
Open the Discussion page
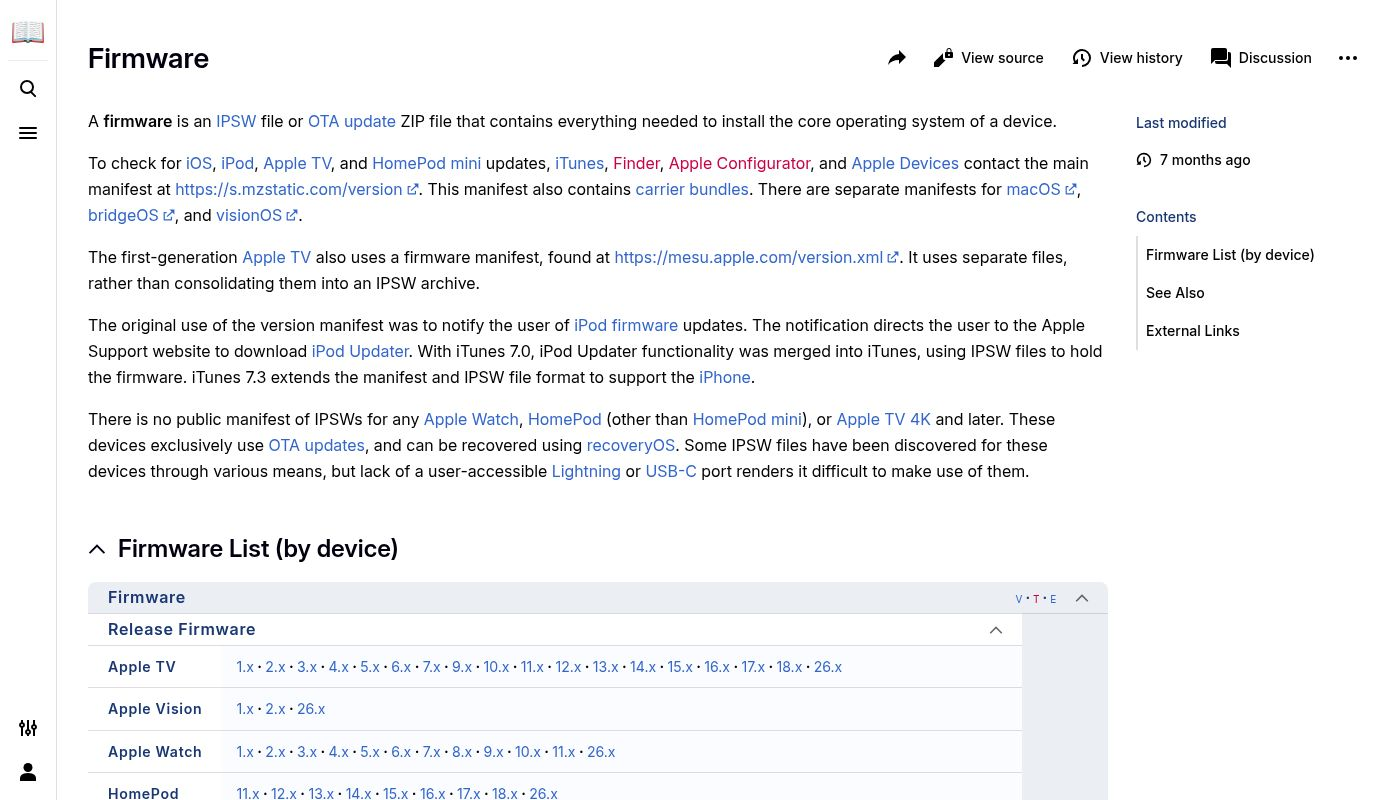point(1261,58)
